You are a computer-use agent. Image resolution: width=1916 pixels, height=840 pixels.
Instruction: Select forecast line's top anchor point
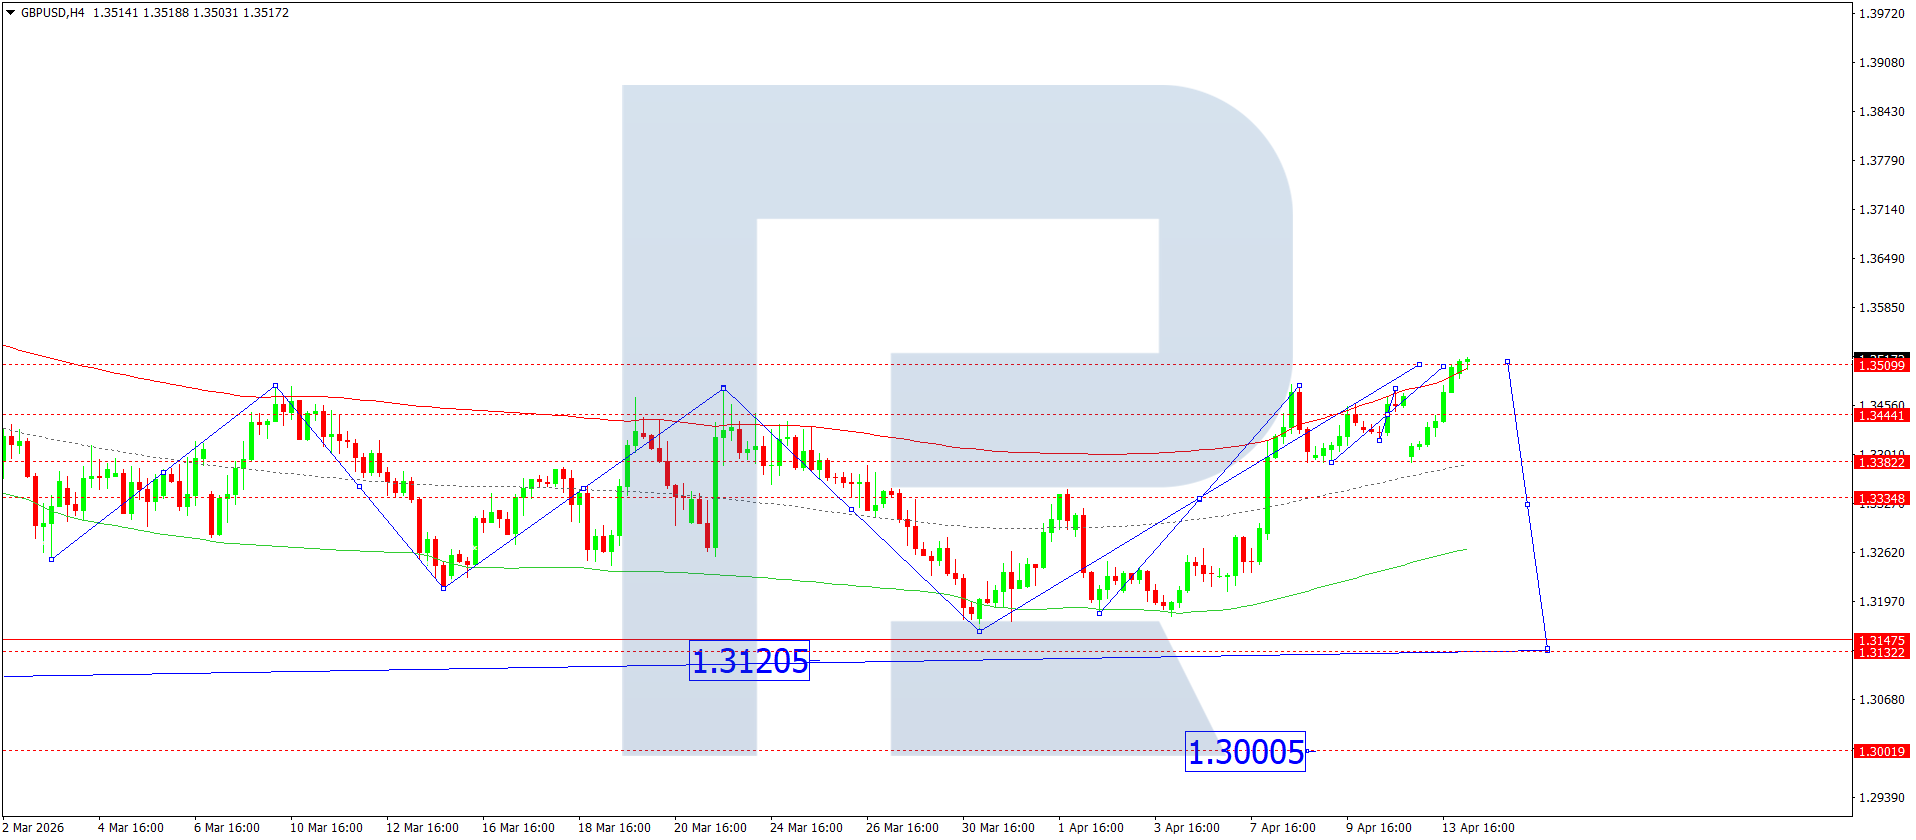coord(1507,362)
